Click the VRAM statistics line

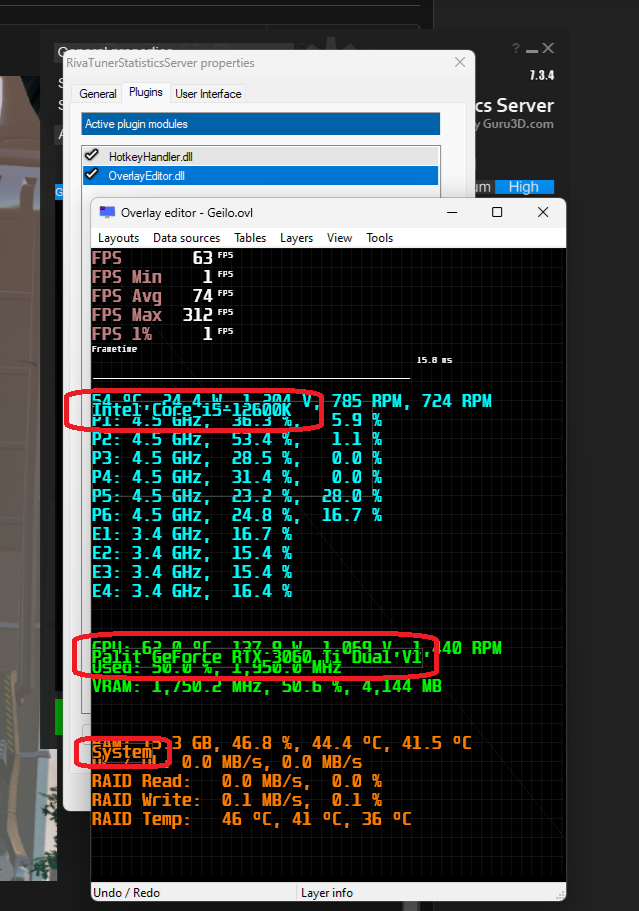[267, 686]
